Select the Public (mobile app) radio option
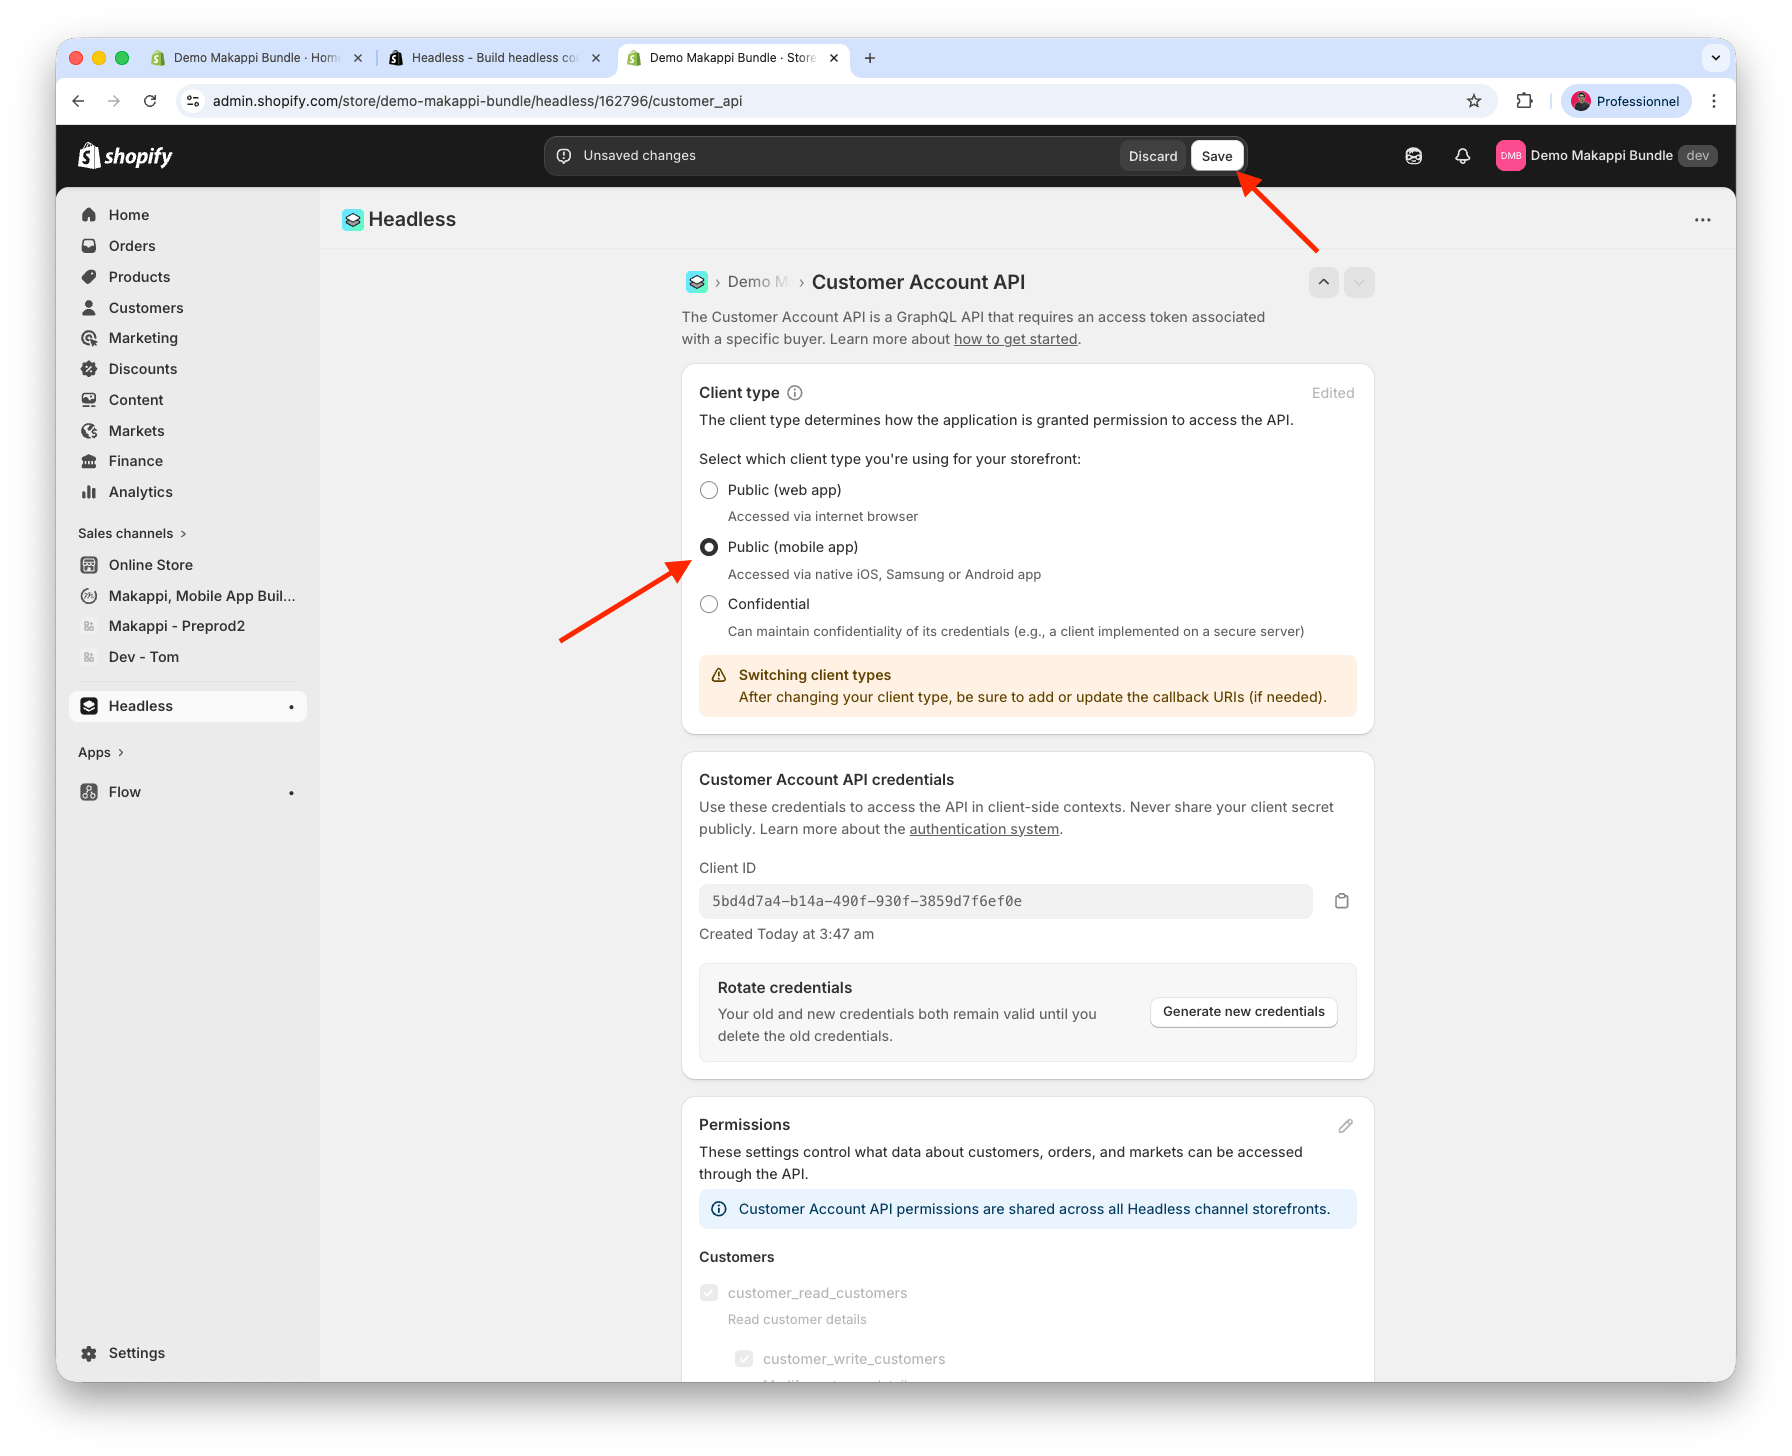This screenshot has height=1456, width=1792. pyautogui.click(x=709, y=547)
